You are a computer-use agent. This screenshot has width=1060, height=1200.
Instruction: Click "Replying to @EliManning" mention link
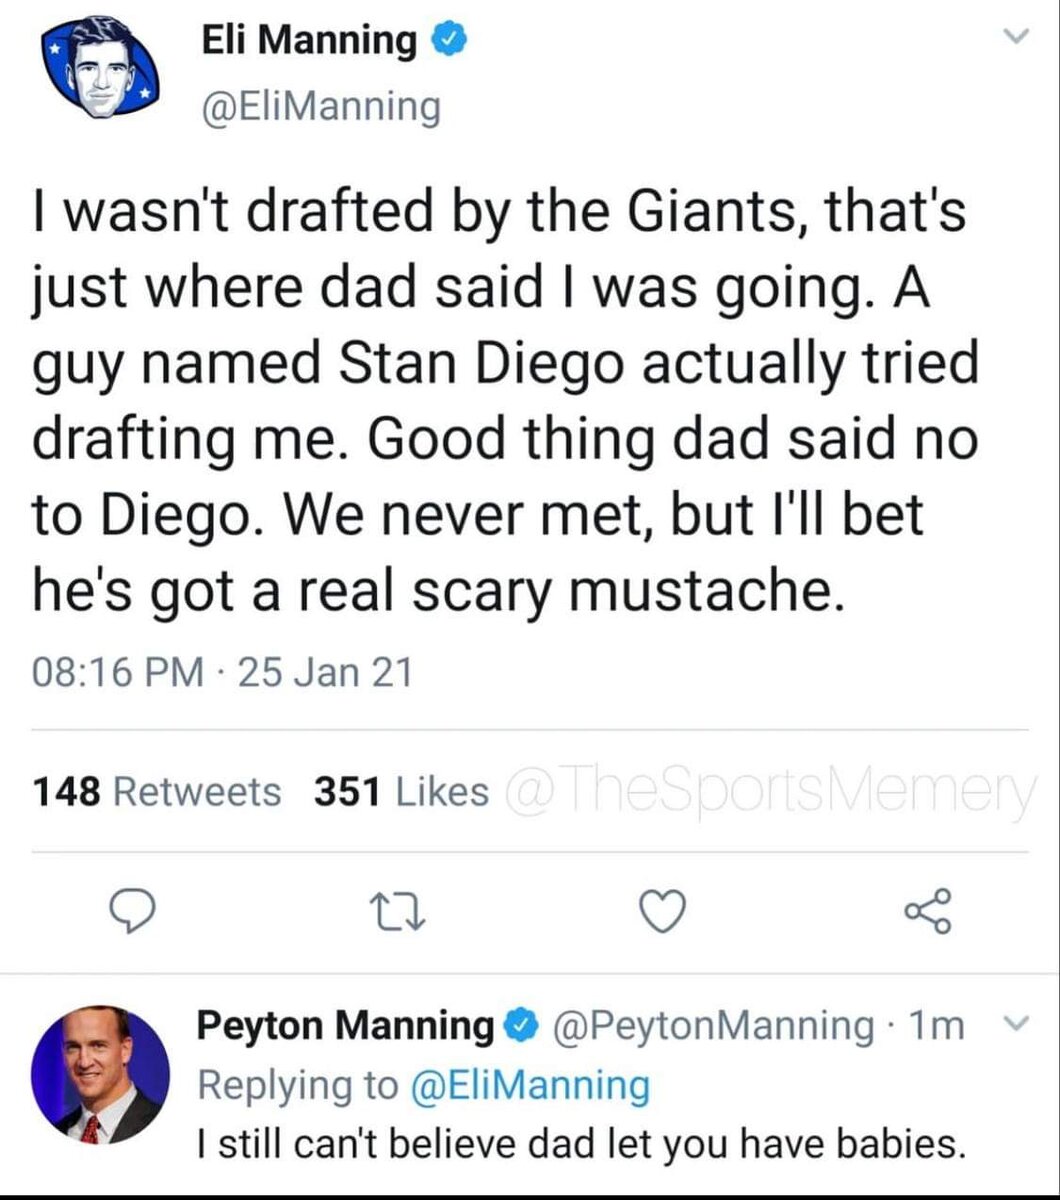(x=530, y=1084)
